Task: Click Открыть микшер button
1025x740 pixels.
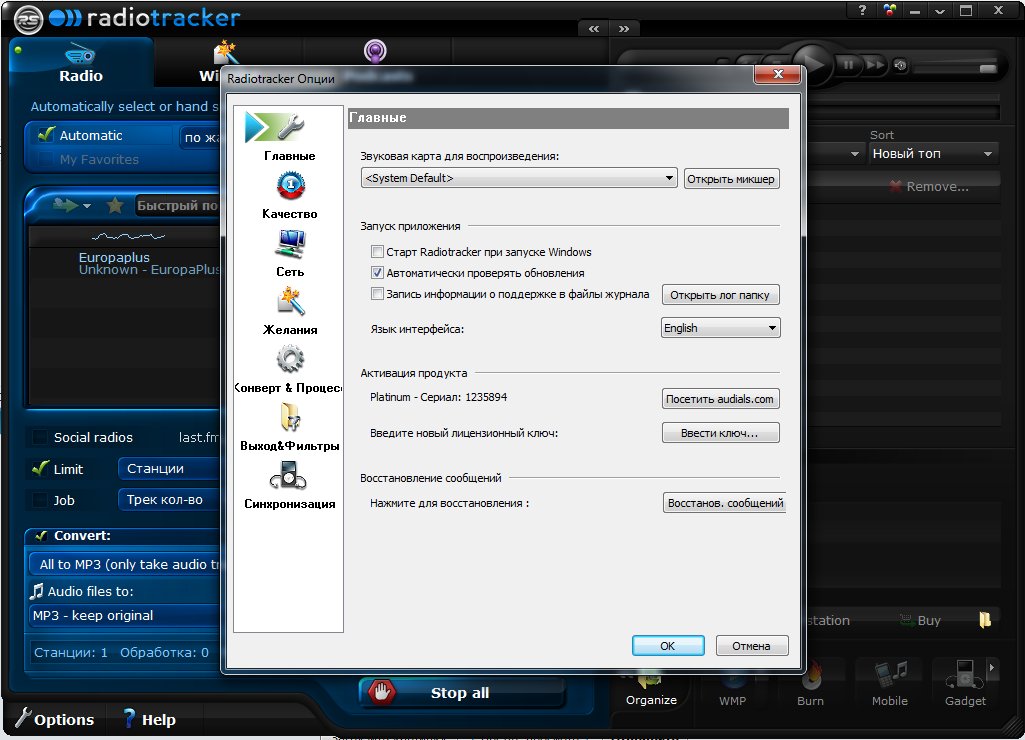Action: pos(731,178)
